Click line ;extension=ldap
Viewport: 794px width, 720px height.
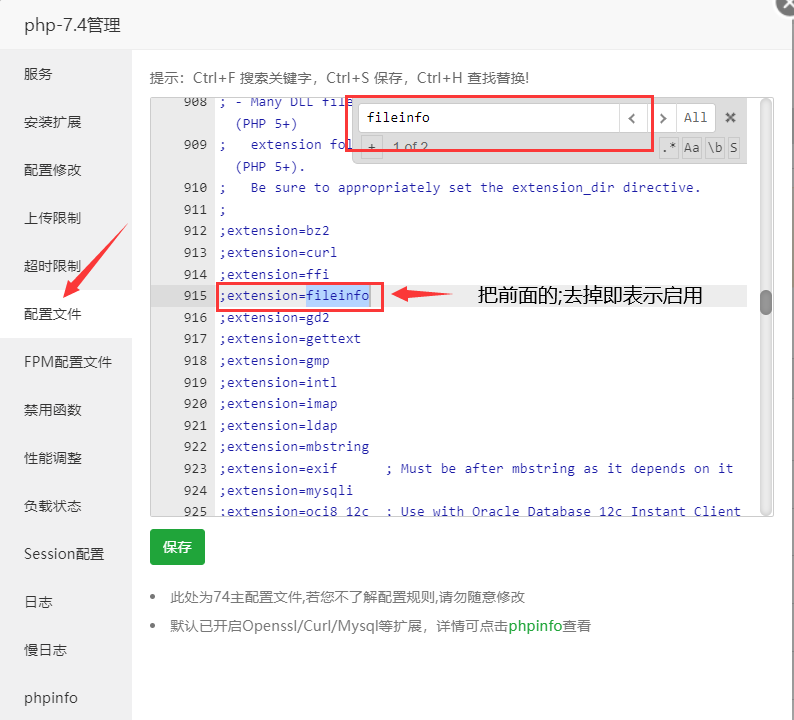click(278, 425)
